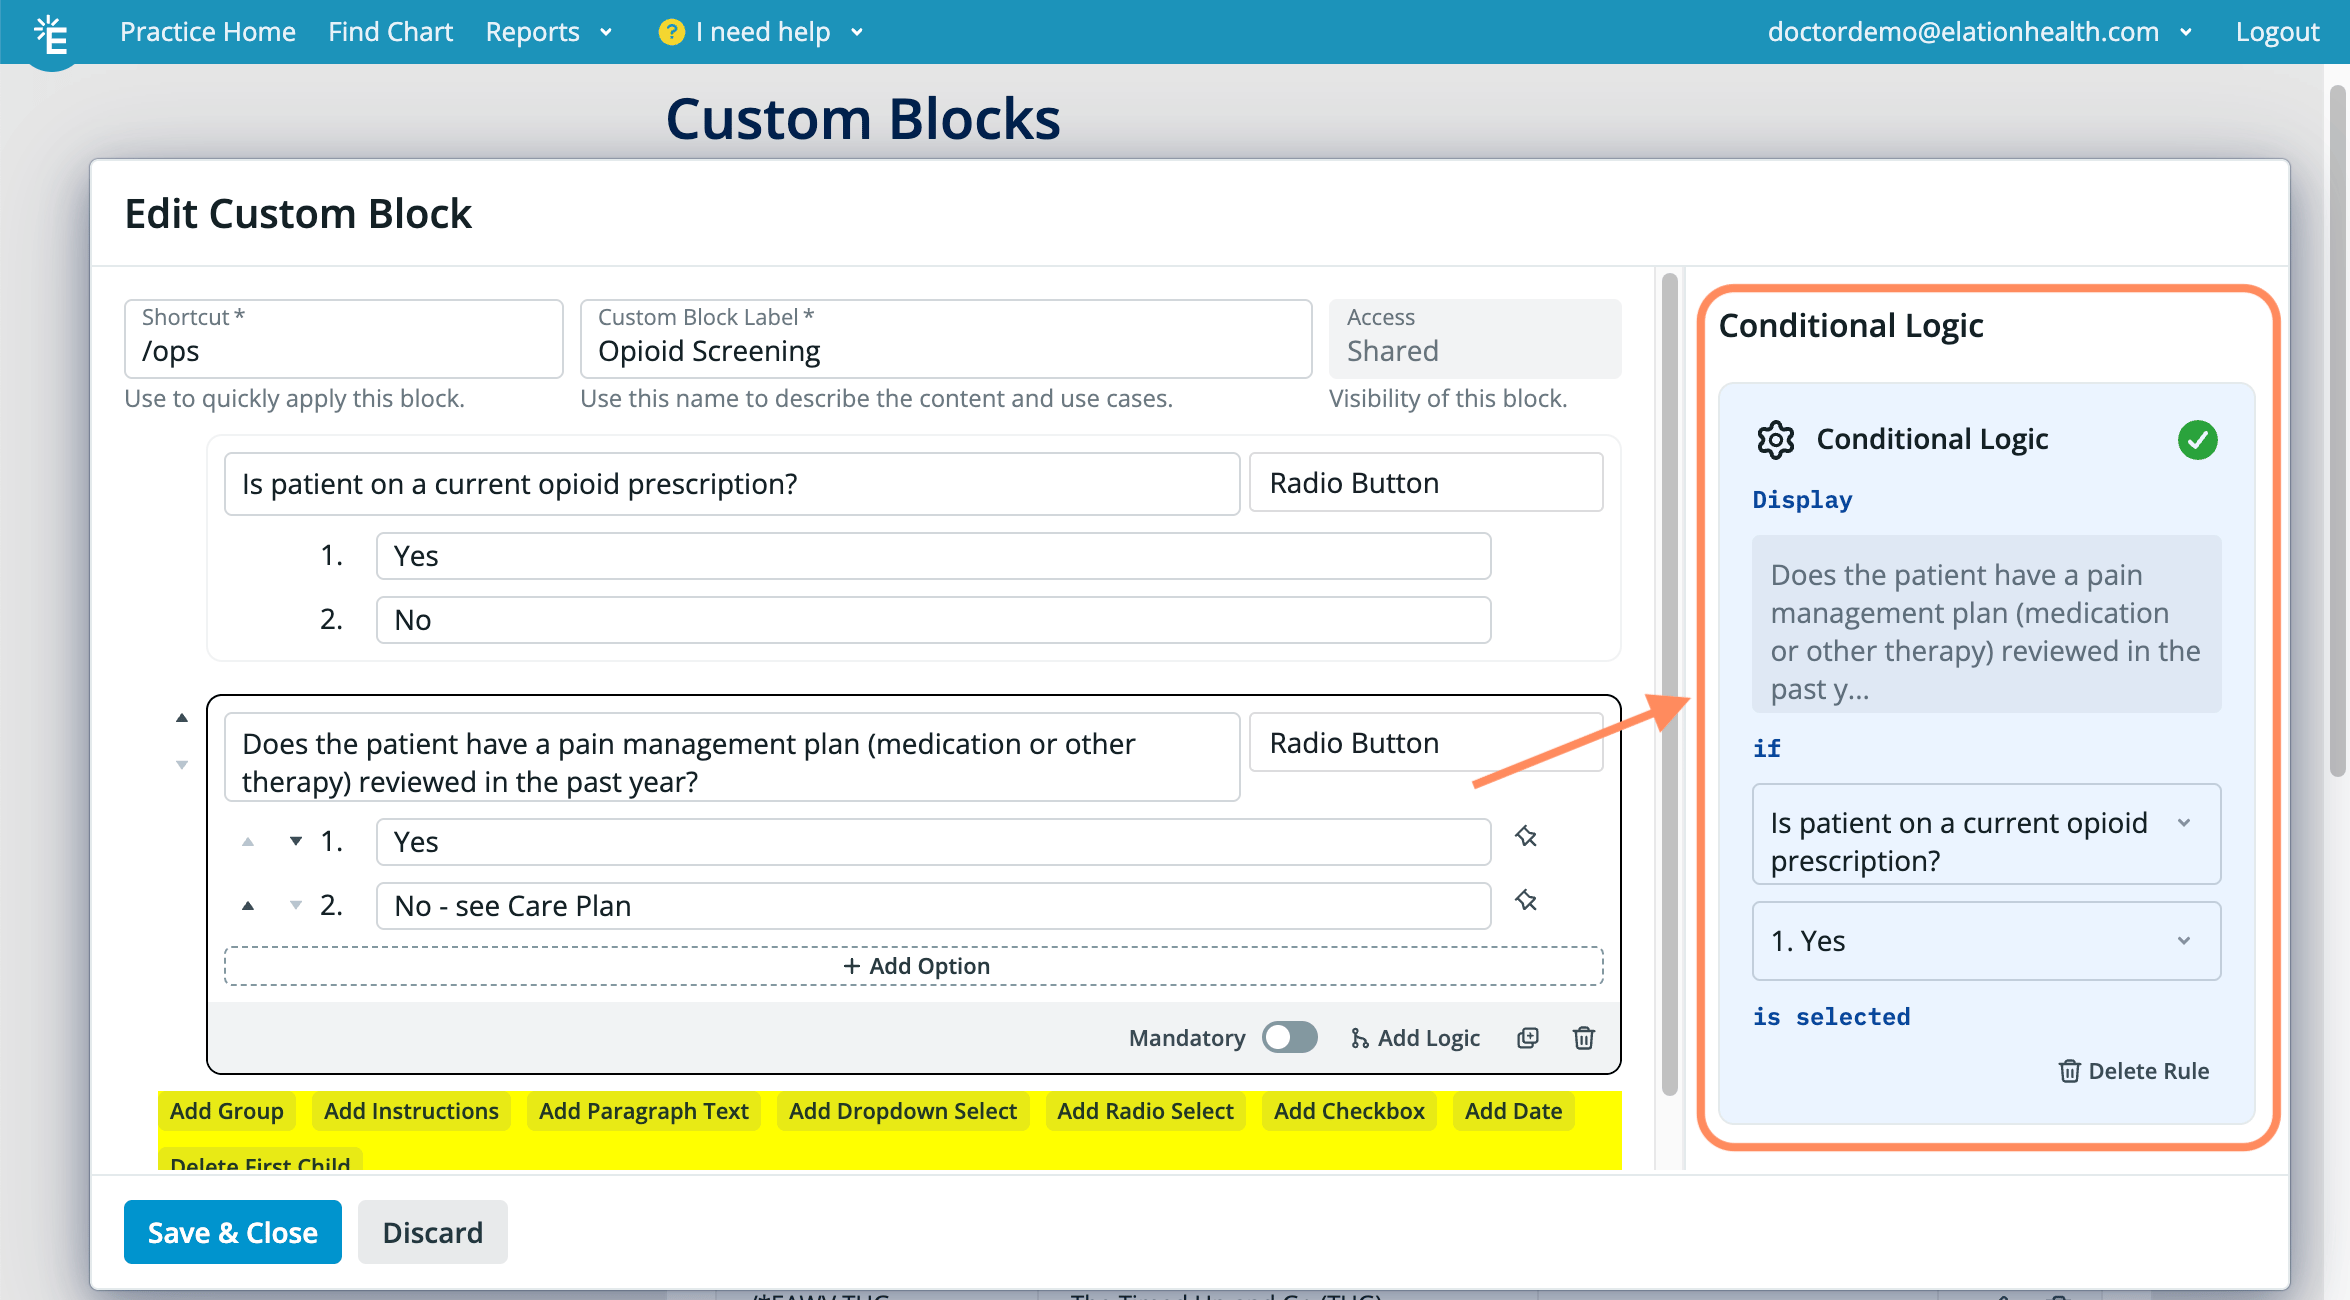This screenshot has width=2350, height=1300.
Task: Edit first question's Yes option field
Action: pyautogui.click(x=933, y=556)
